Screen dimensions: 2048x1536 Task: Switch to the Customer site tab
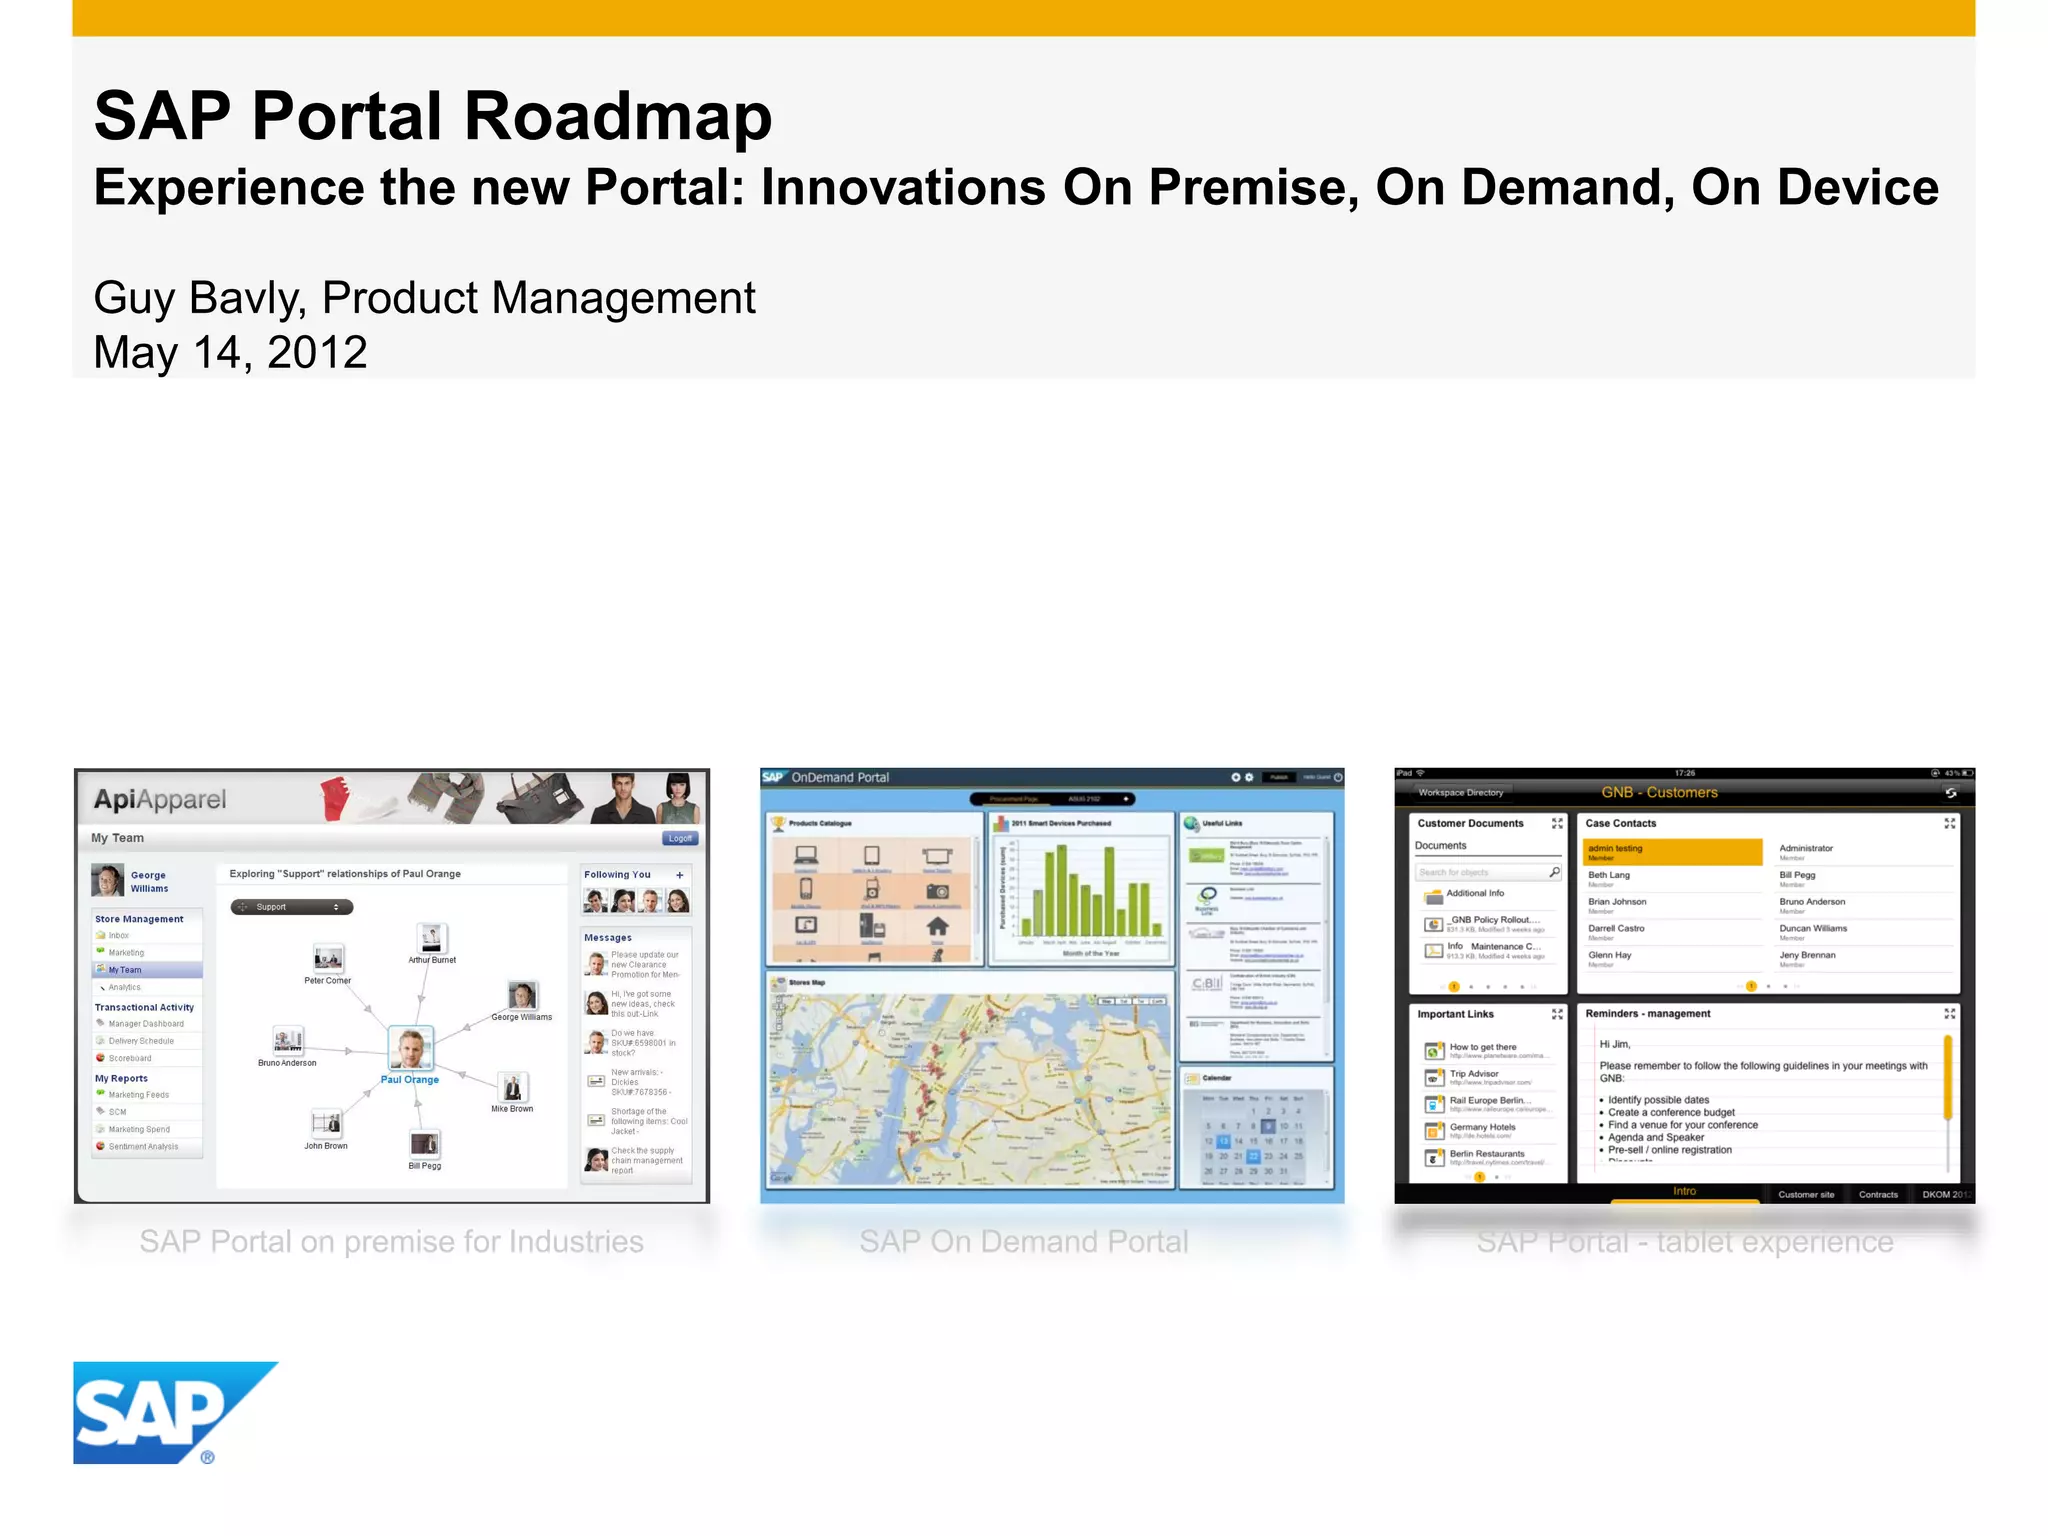(1806, 1194)
